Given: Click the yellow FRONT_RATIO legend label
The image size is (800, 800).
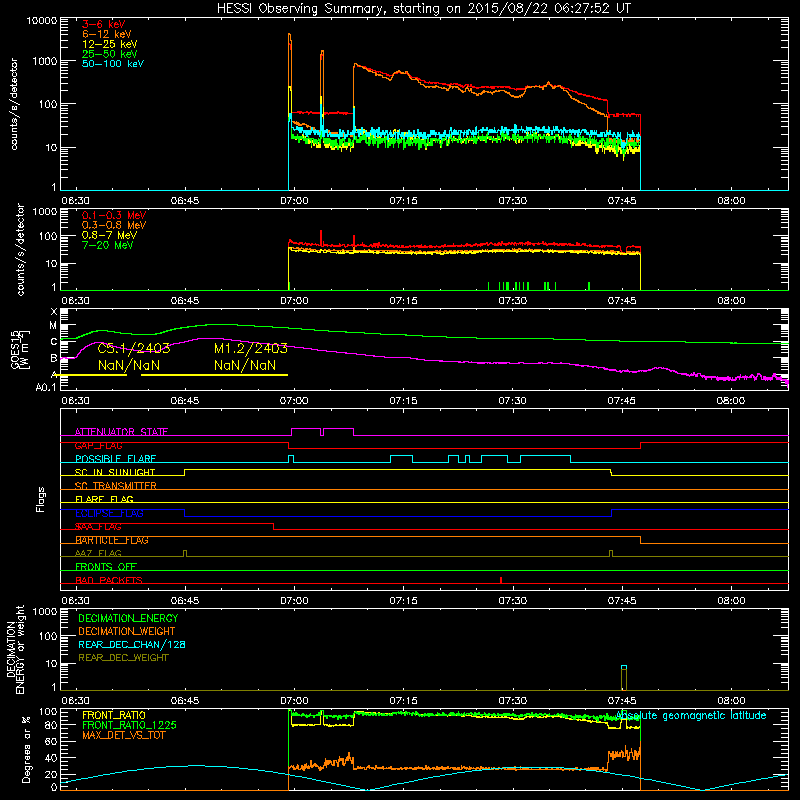Looking at the screenshot, I should pos(114,715).
